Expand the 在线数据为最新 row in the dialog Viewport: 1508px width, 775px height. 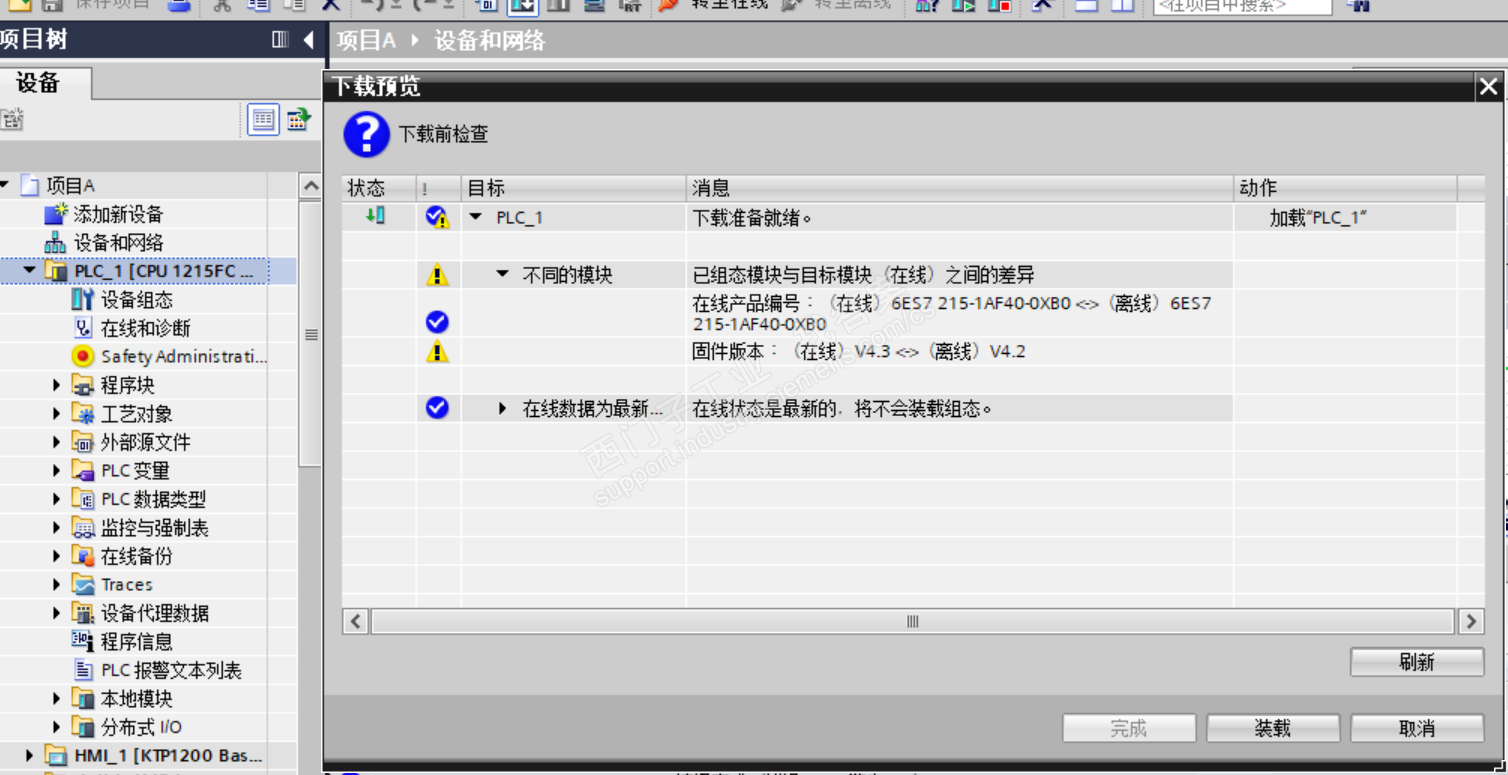(x=503, y=408)
